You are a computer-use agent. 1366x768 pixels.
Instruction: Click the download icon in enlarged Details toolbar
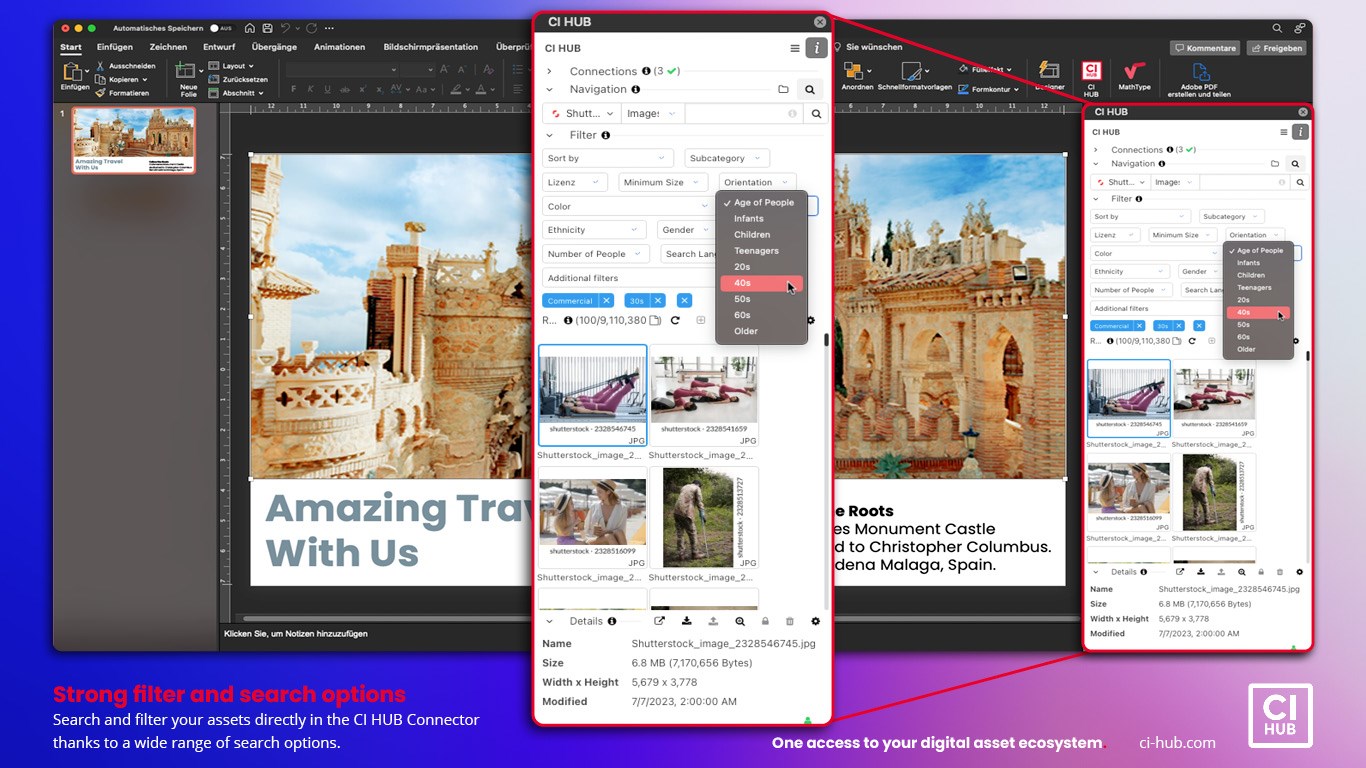(x=687, y=621)
